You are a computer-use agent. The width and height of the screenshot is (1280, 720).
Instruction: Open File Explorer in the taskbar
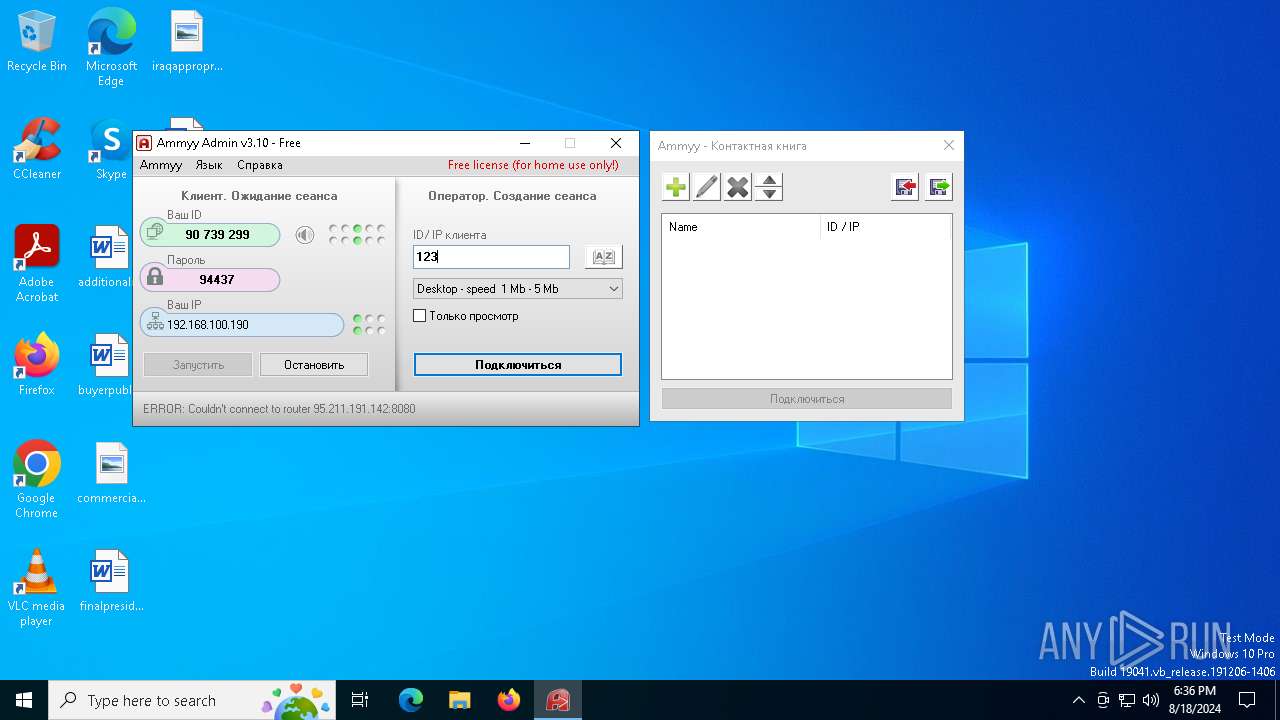coord(460,700)
